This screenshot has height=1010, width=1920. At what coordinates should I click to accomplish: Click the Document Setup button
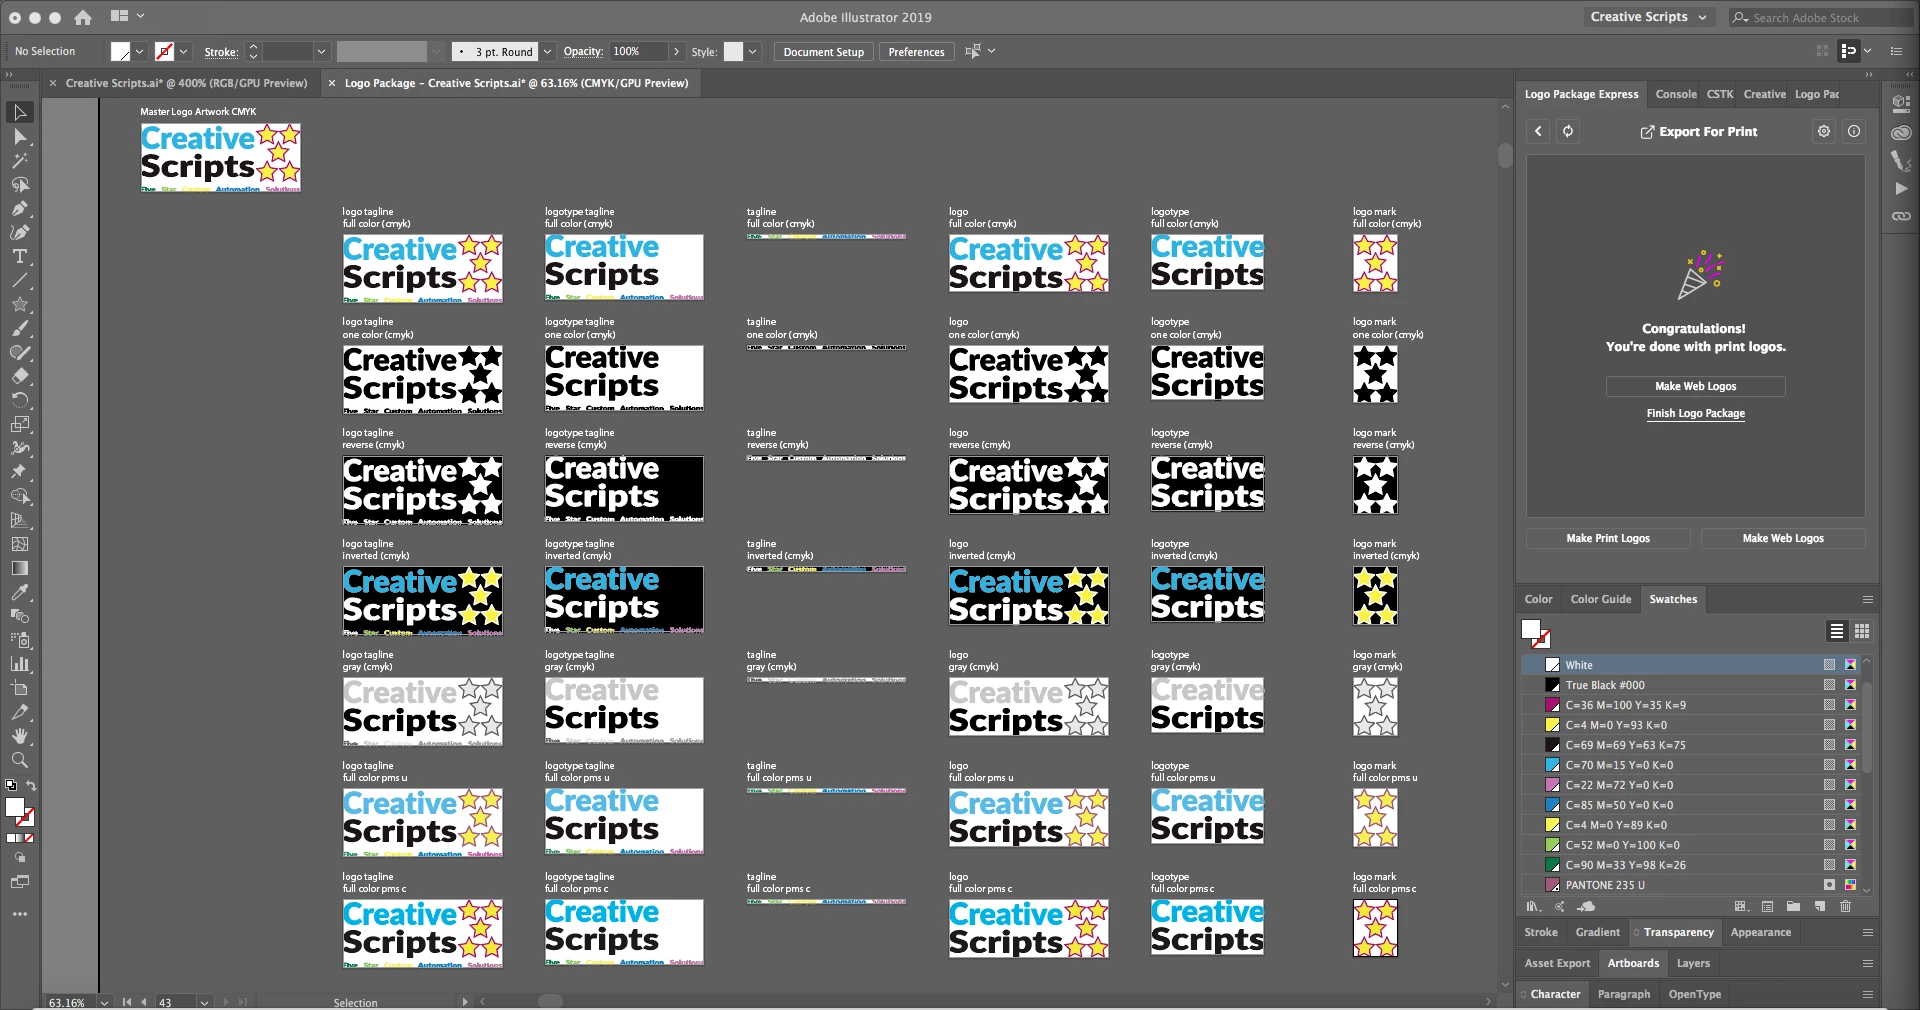[x=823, y=52]
